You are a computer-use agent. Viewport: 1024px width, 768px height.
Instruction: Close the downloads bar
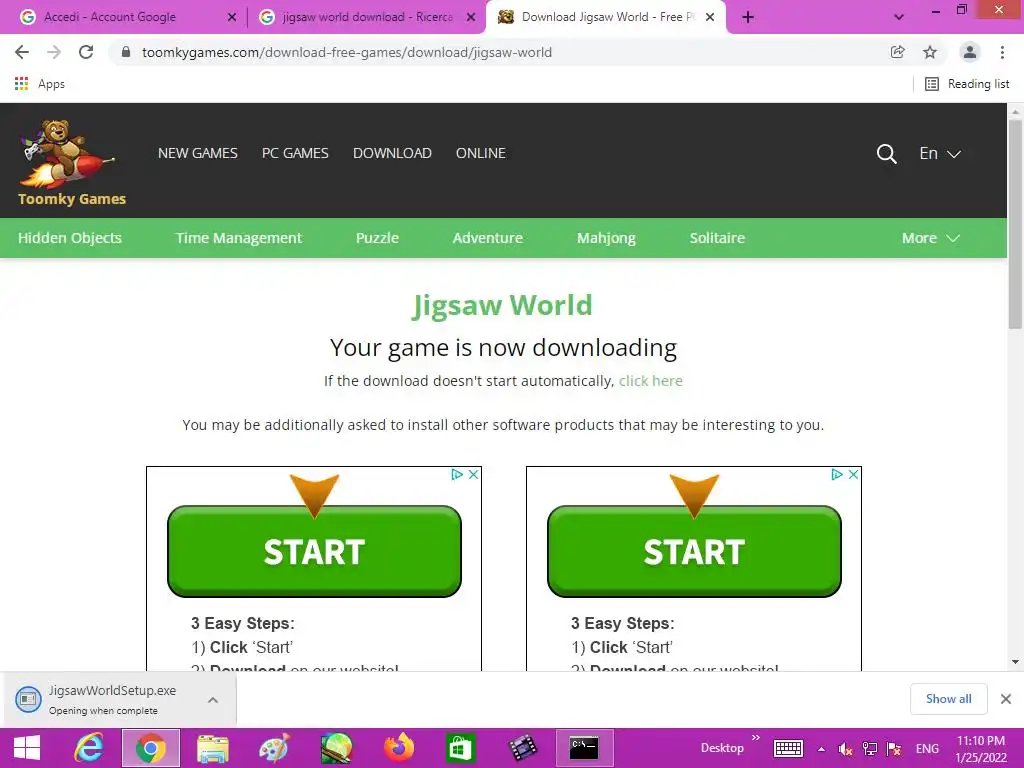1006,699
